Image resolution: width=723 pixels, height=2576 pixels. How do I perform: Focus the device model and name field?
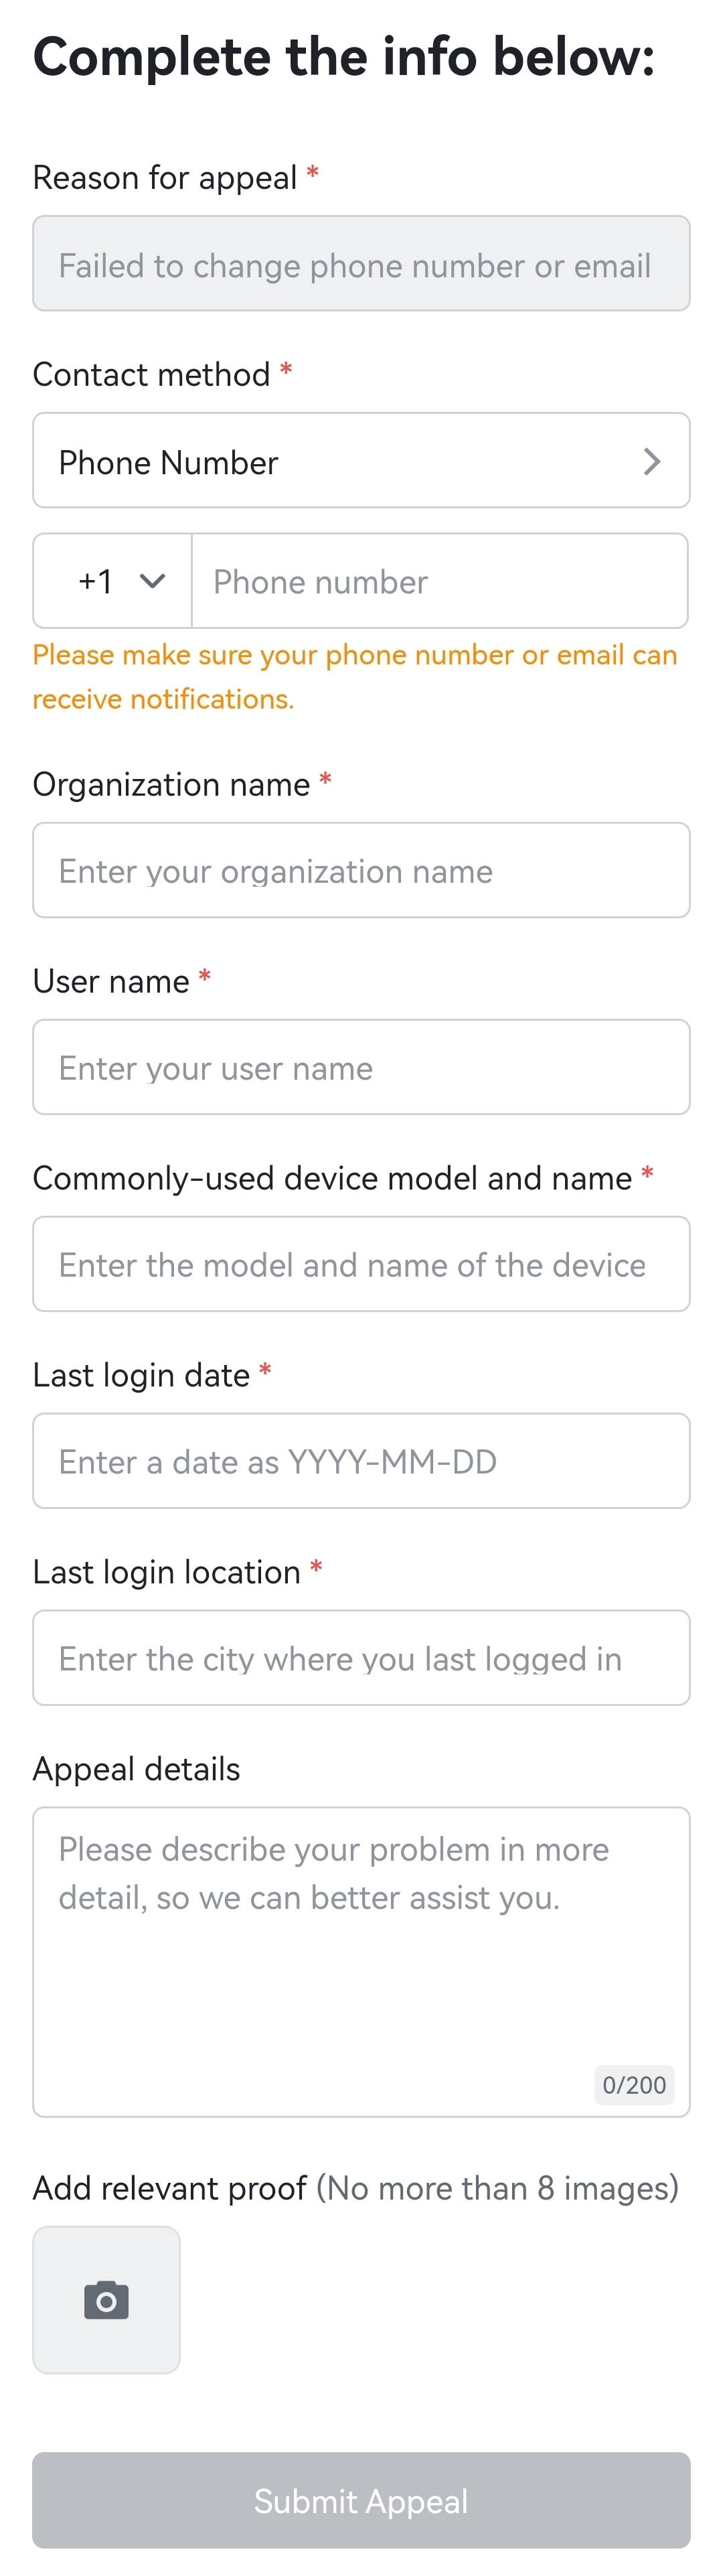[x=361, y=1264]
